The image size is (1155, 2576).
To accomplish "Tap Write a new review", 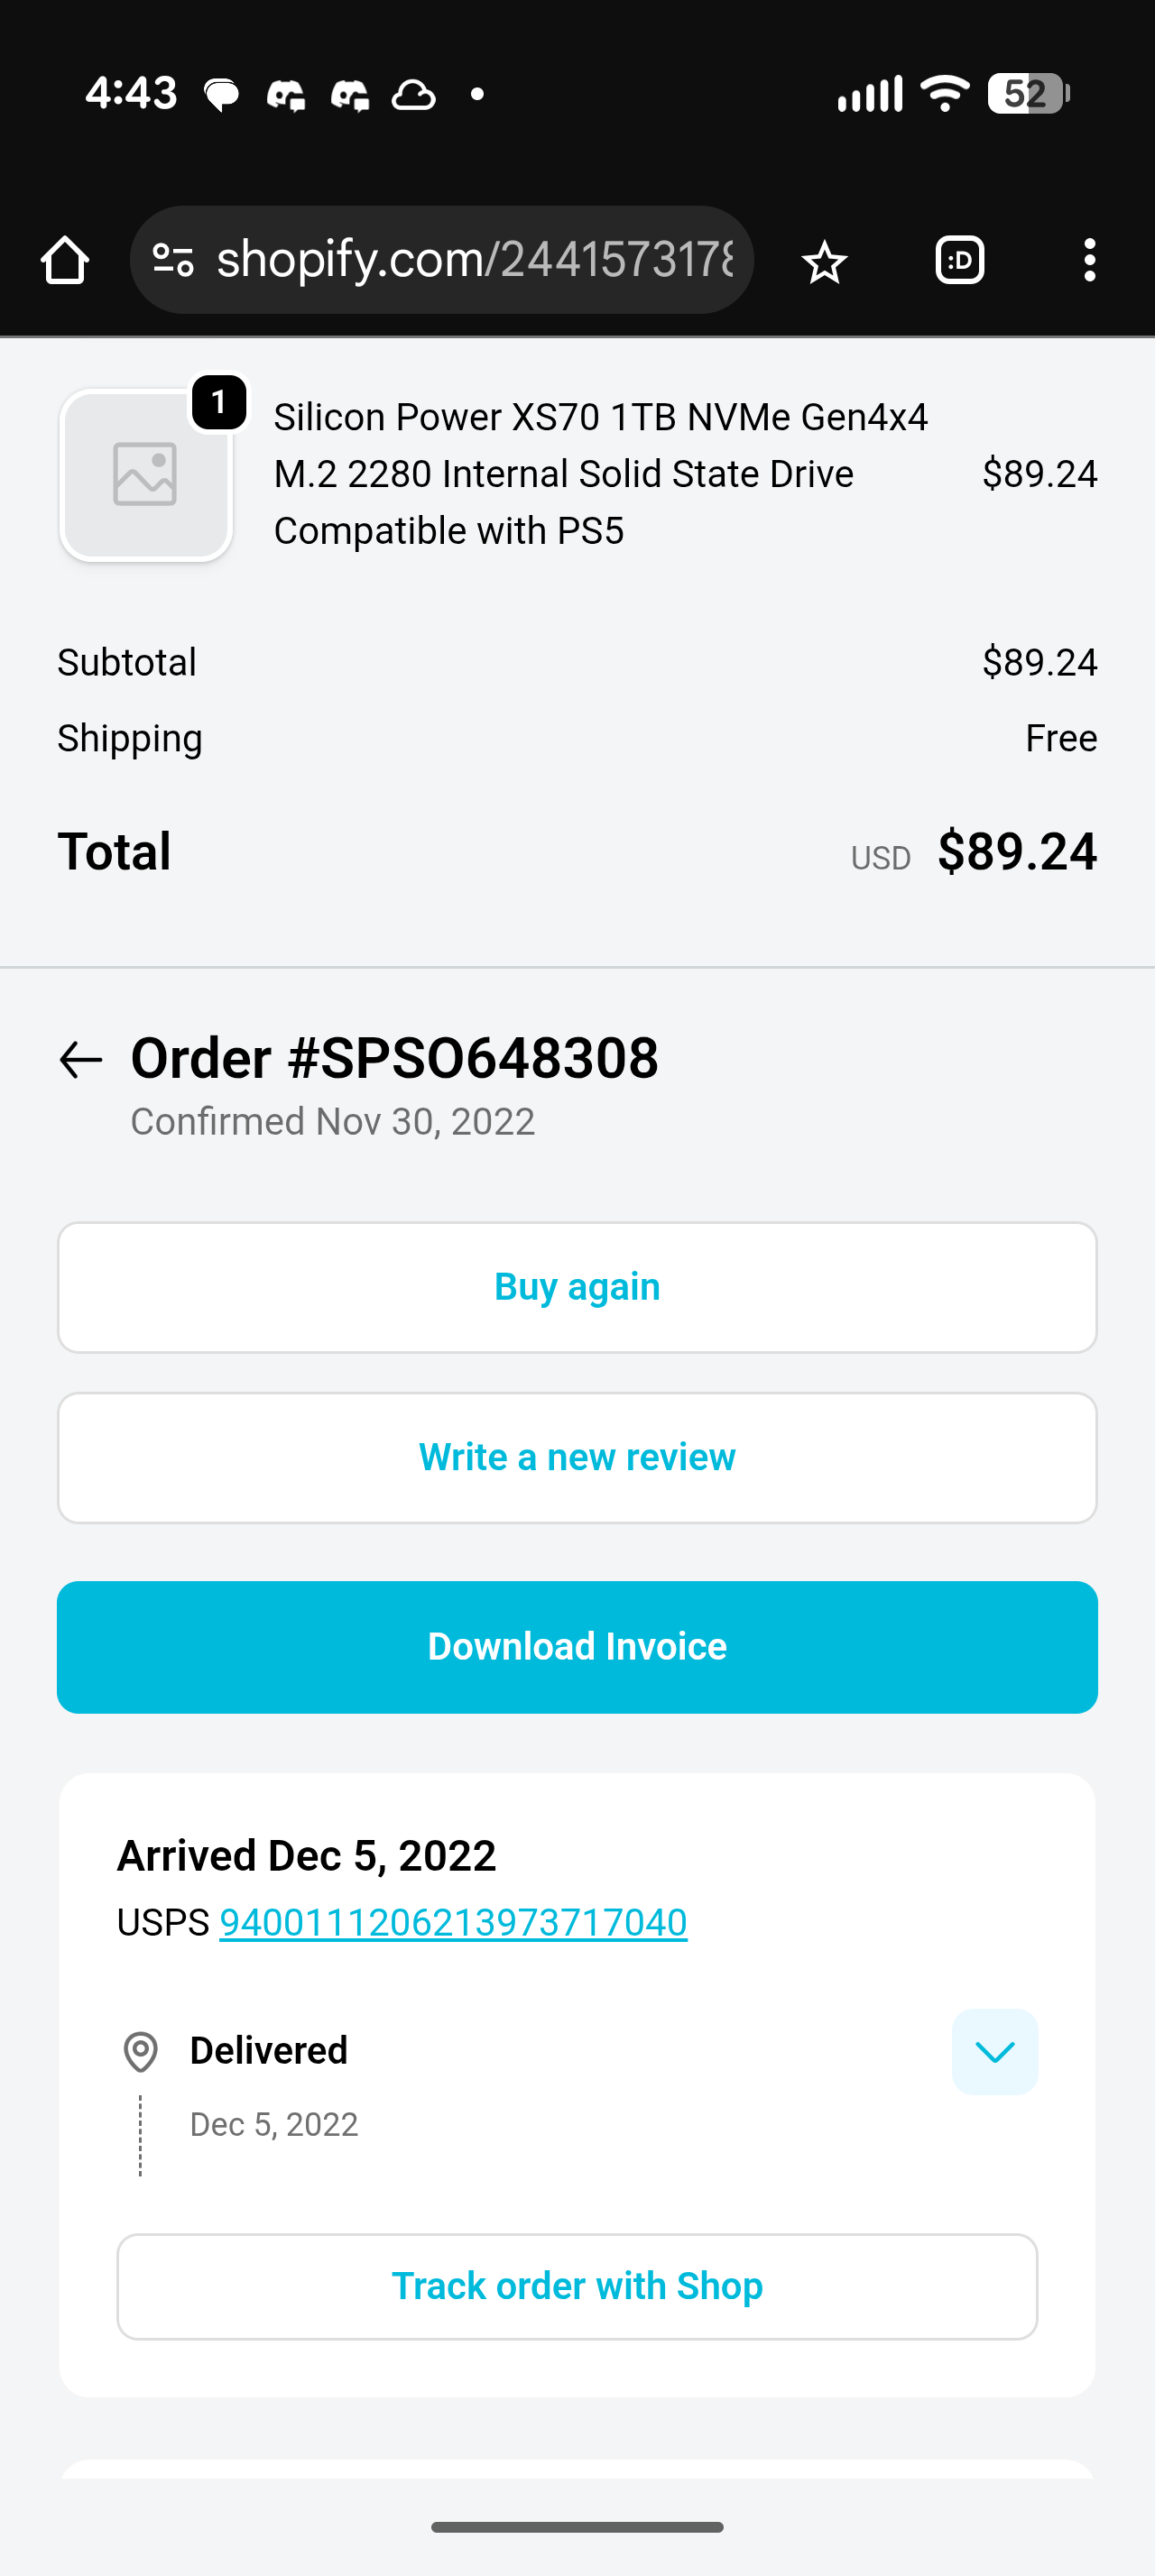I will coord(577,1458).
